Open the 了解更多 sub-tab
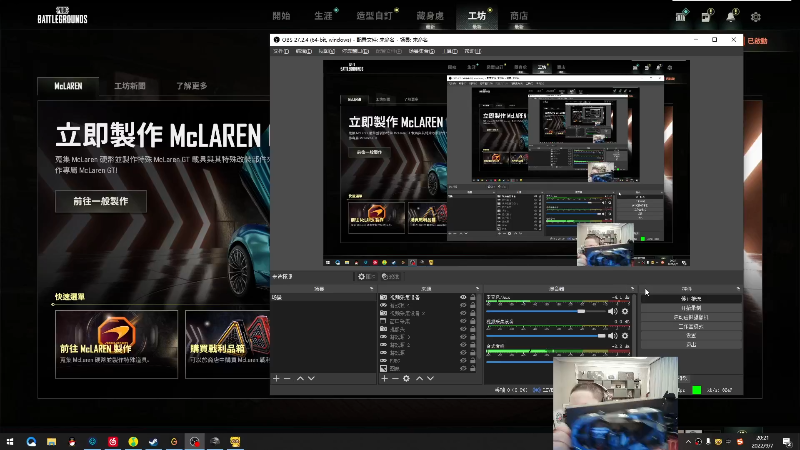This screenshot has height=450, width=800. pos(192,86)
